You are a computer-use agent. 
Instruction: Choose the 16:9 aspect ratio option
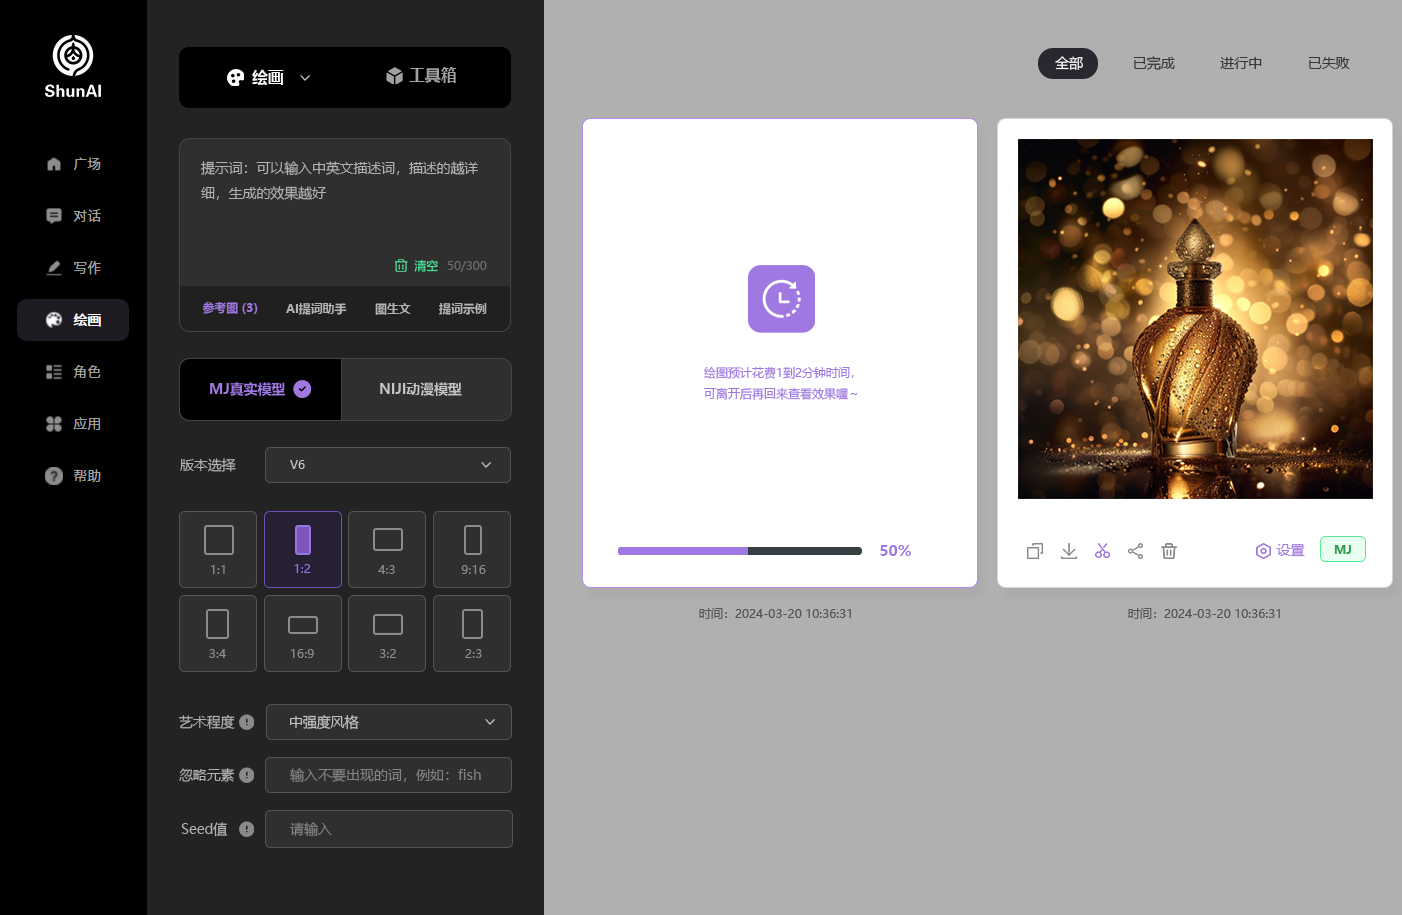coord(302,633)
